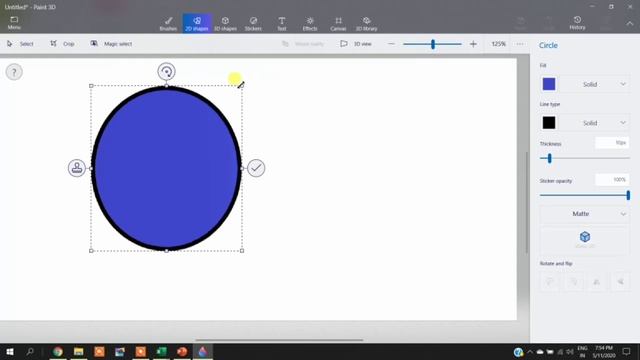The image size is (640, 360).
Task: Open the help question mark button
Action: [x=14, y=72]
